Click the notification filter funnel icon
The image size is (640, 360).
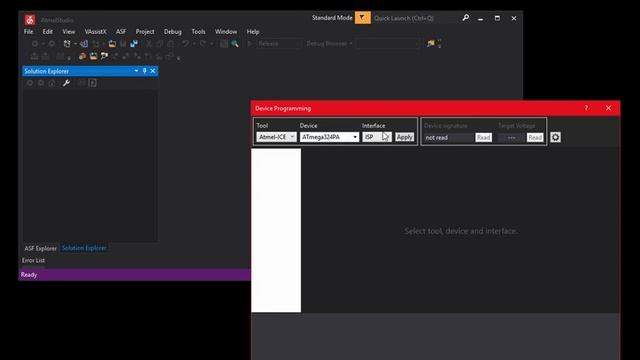[362, 18]
